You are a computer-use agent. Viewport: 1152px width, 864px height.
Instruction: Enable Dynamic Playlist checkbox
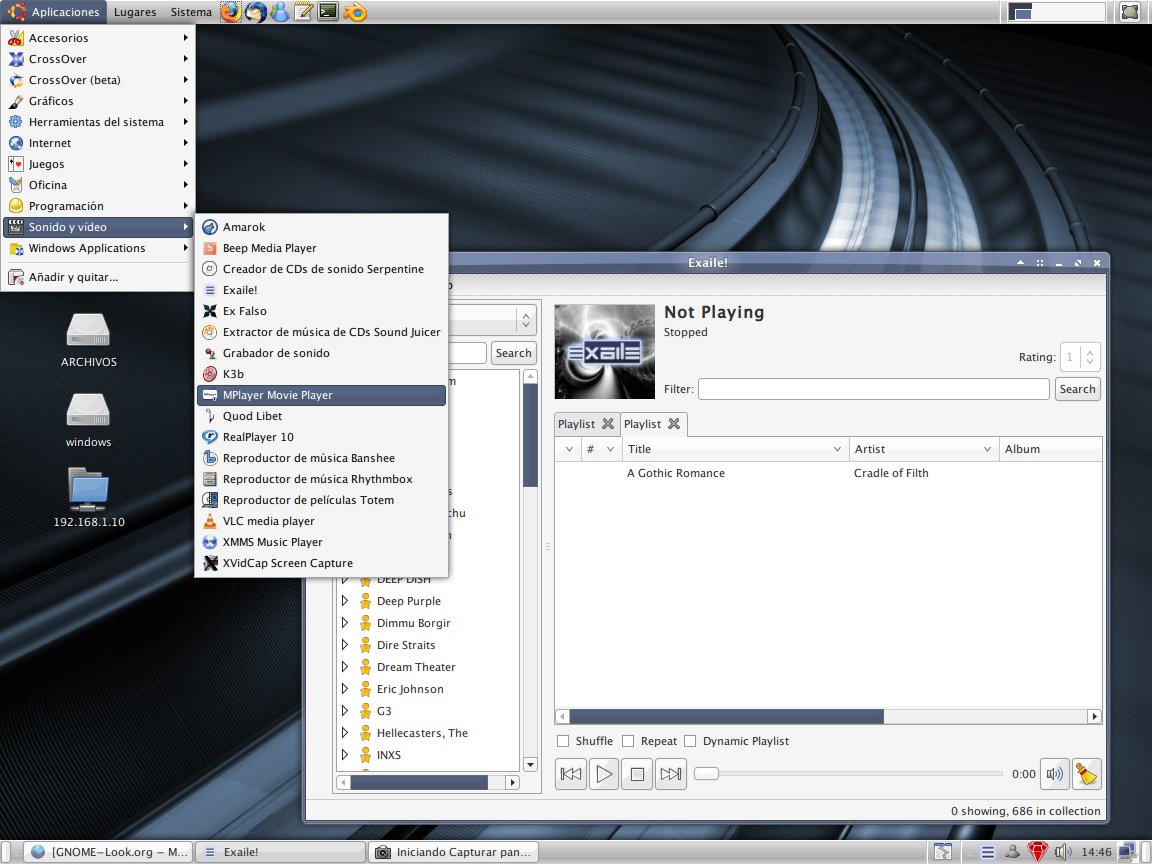(690, 741)
